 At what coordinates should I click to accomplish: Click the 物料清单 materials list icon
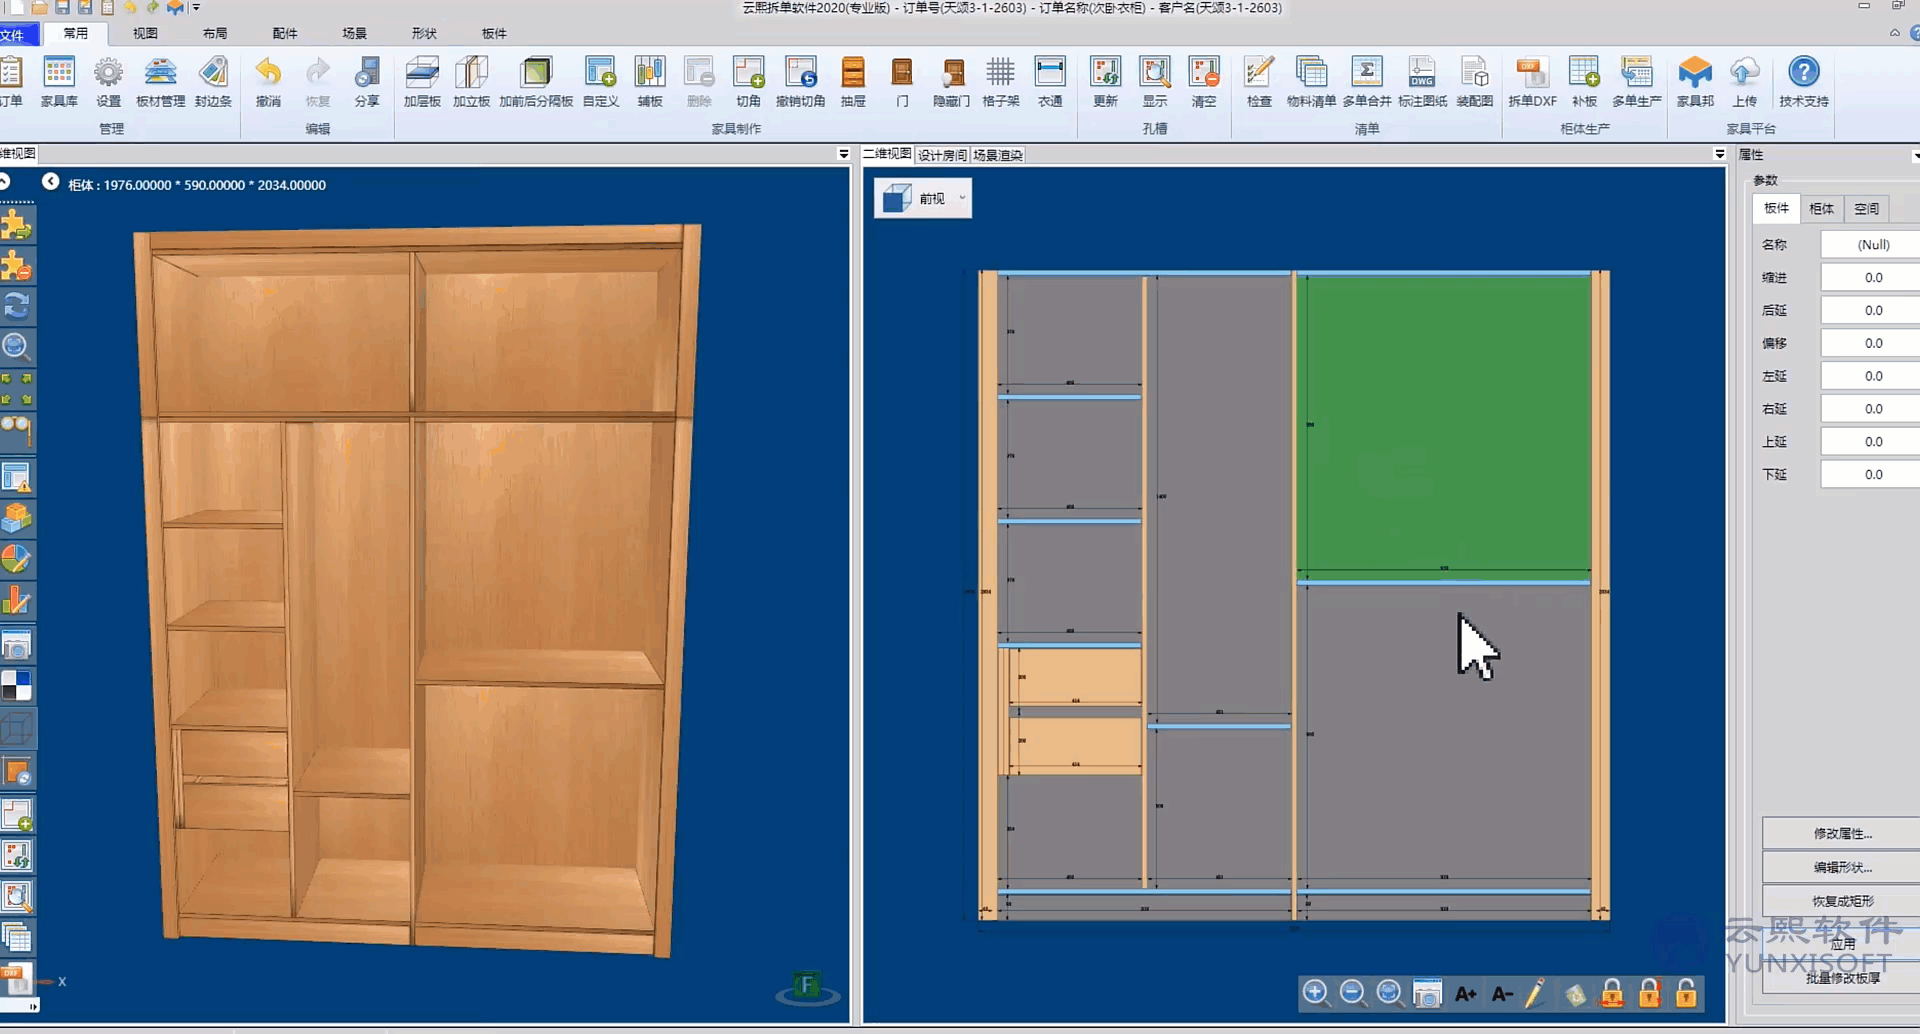coord(1310,81)
